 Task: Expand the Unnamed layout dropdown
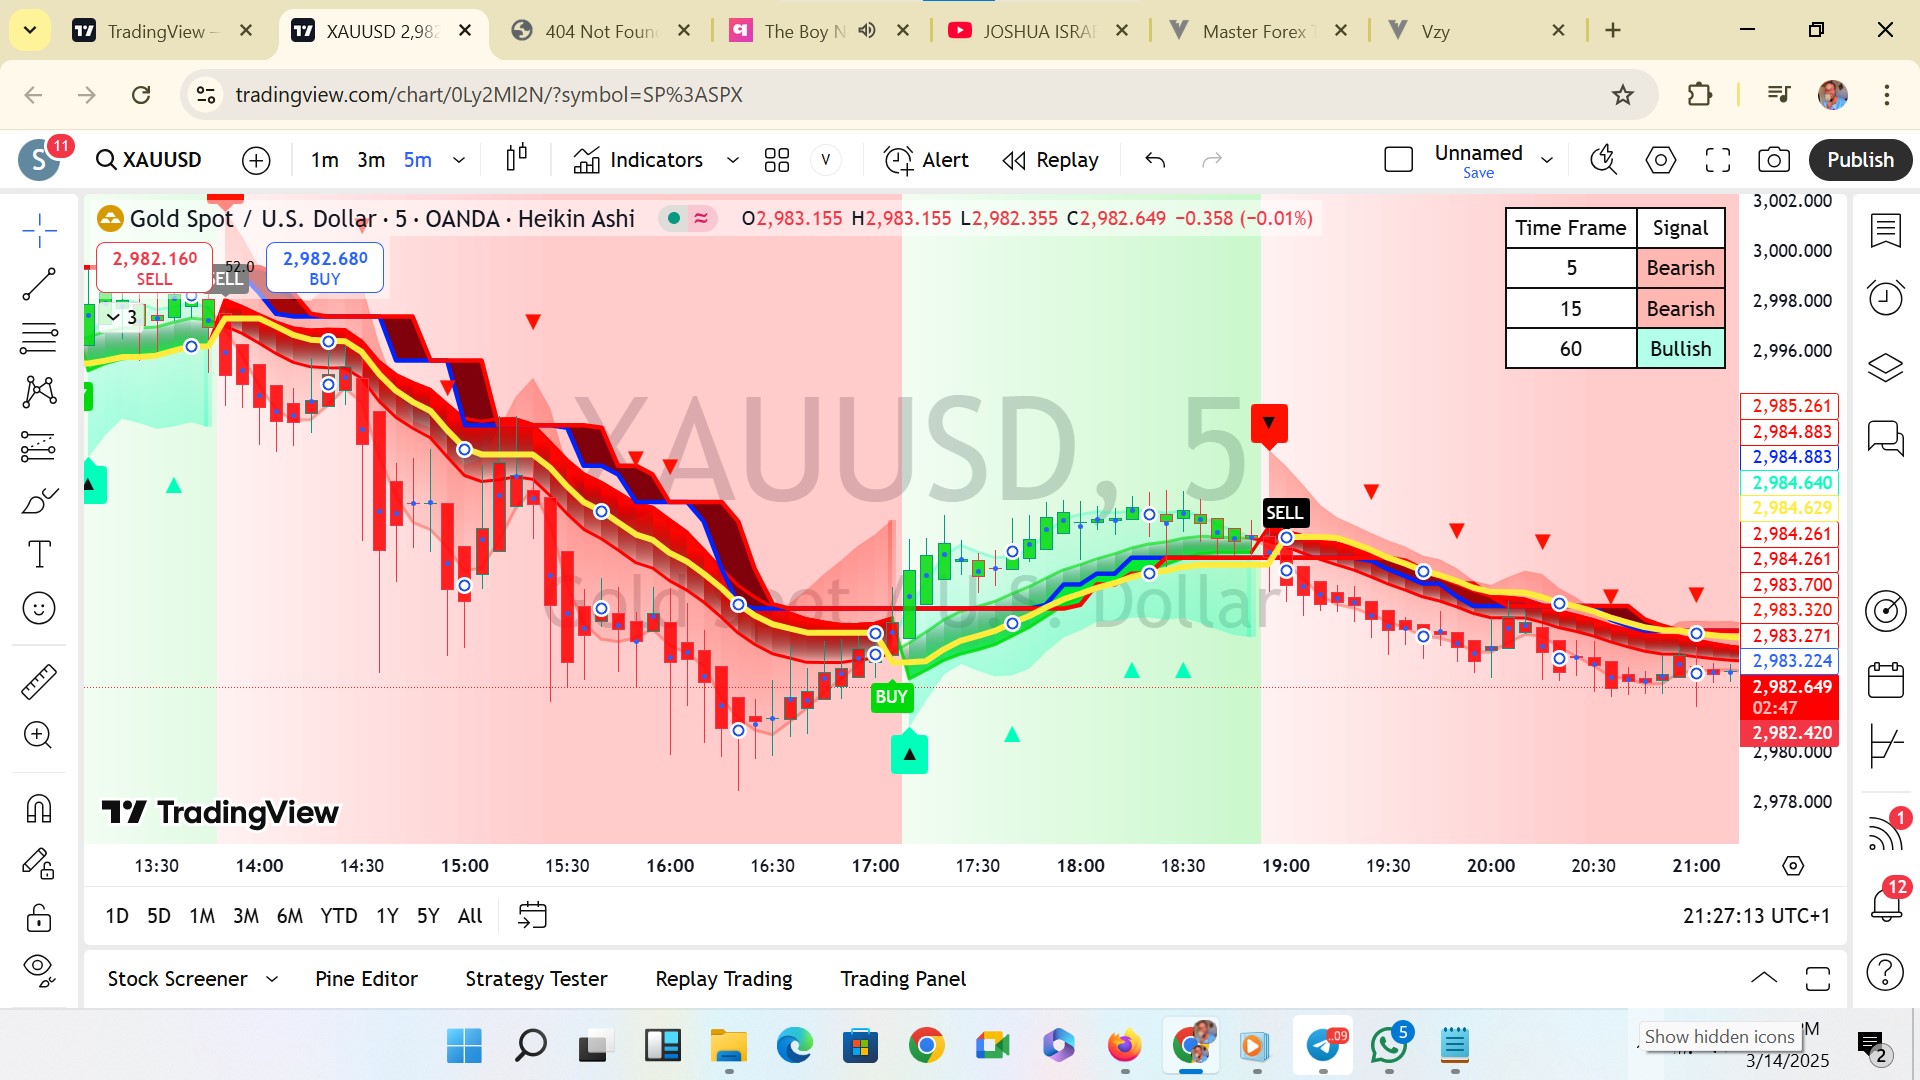tap(1547, 160)
